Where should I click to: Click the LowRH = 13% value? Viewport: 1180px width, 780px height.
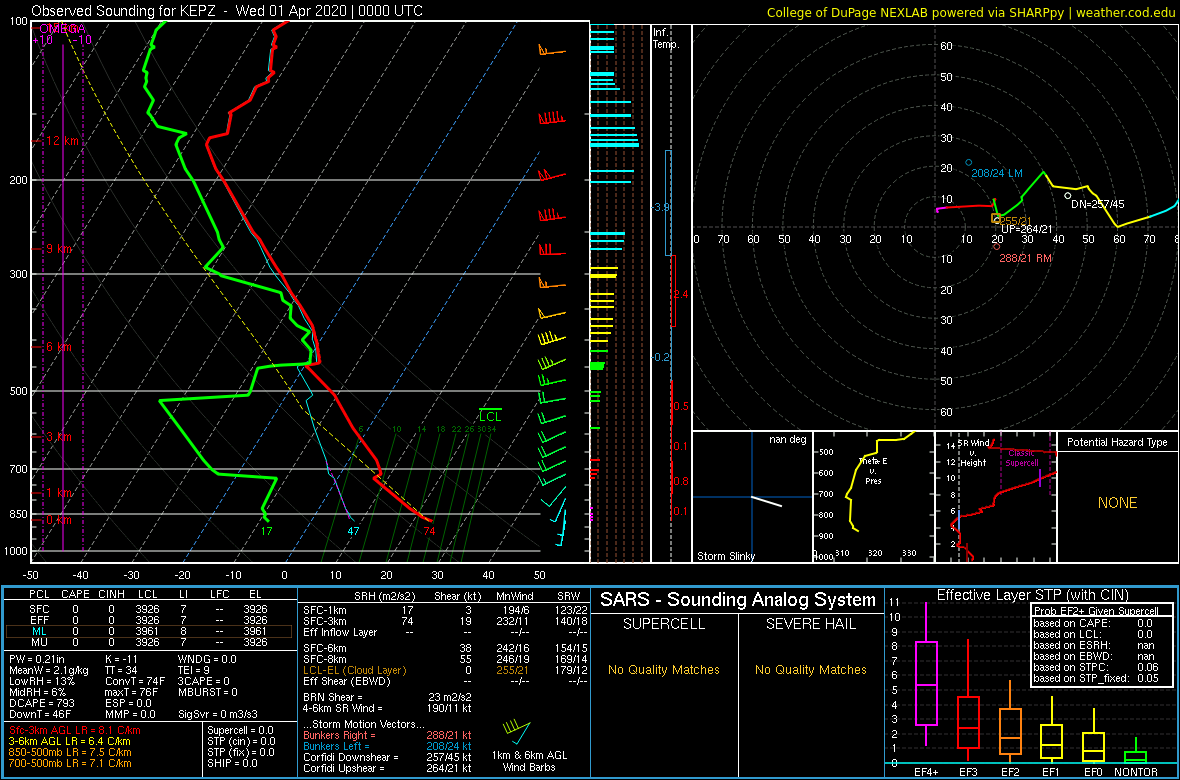tap(42, 681)
